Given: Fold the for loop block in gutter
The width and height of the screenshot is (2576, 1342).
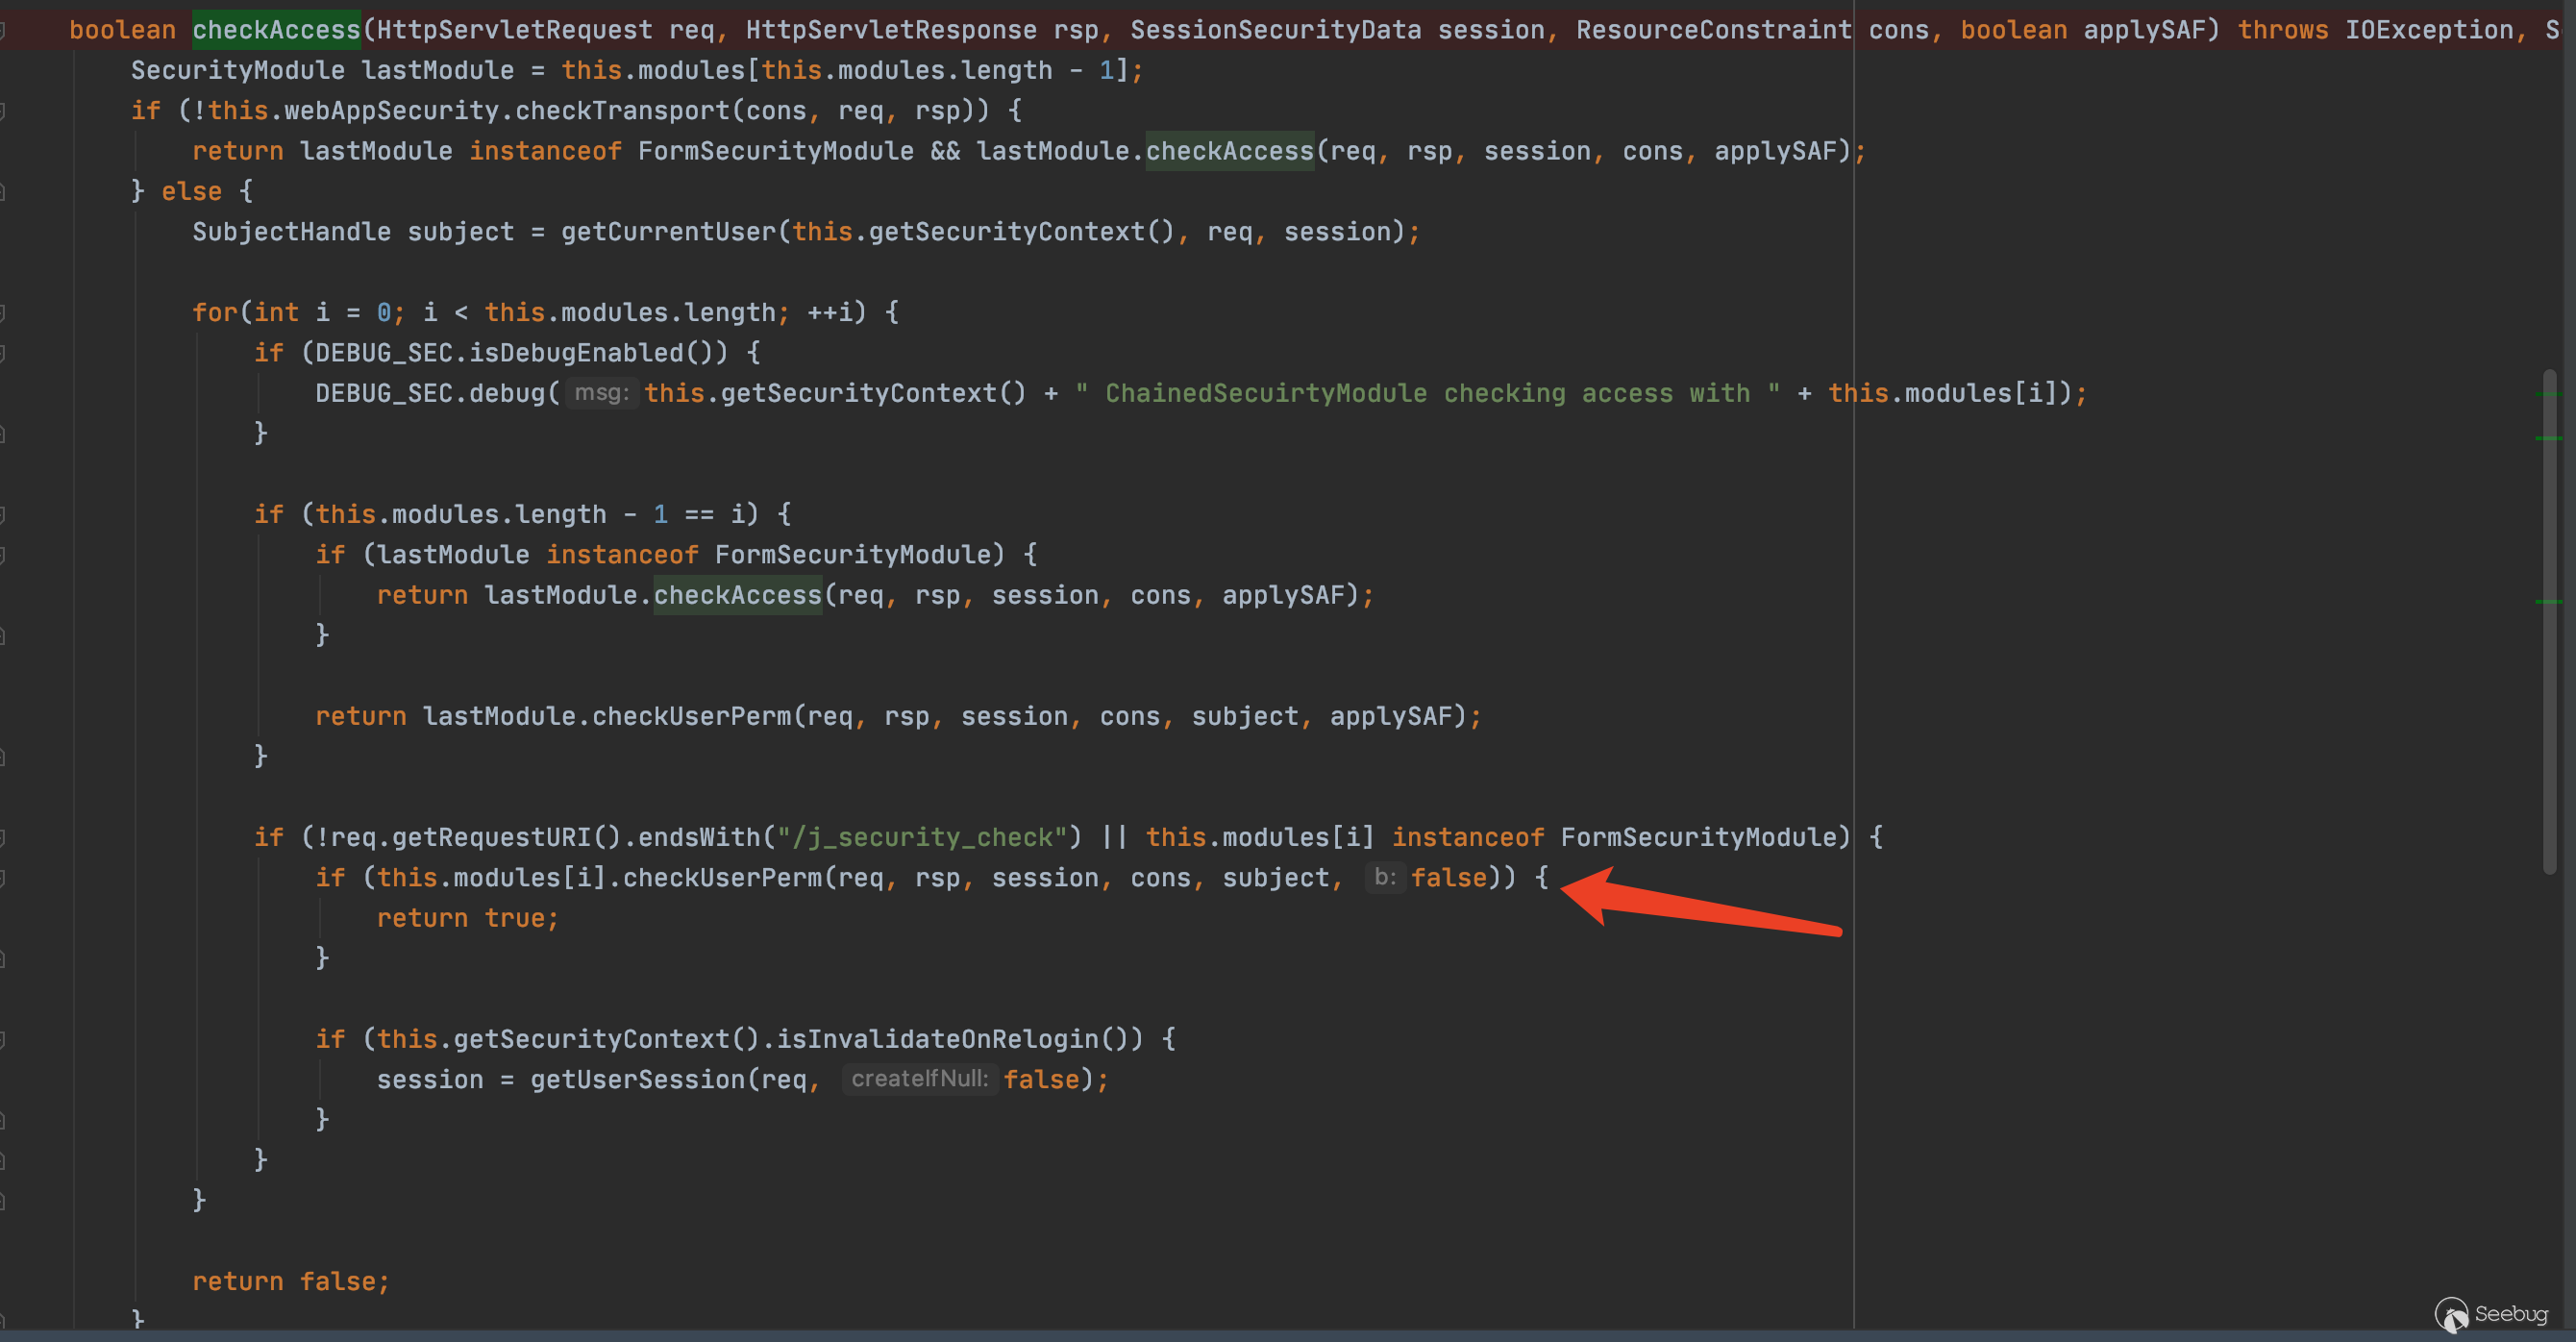Looking at the screenshot, I should click(3, 313).
